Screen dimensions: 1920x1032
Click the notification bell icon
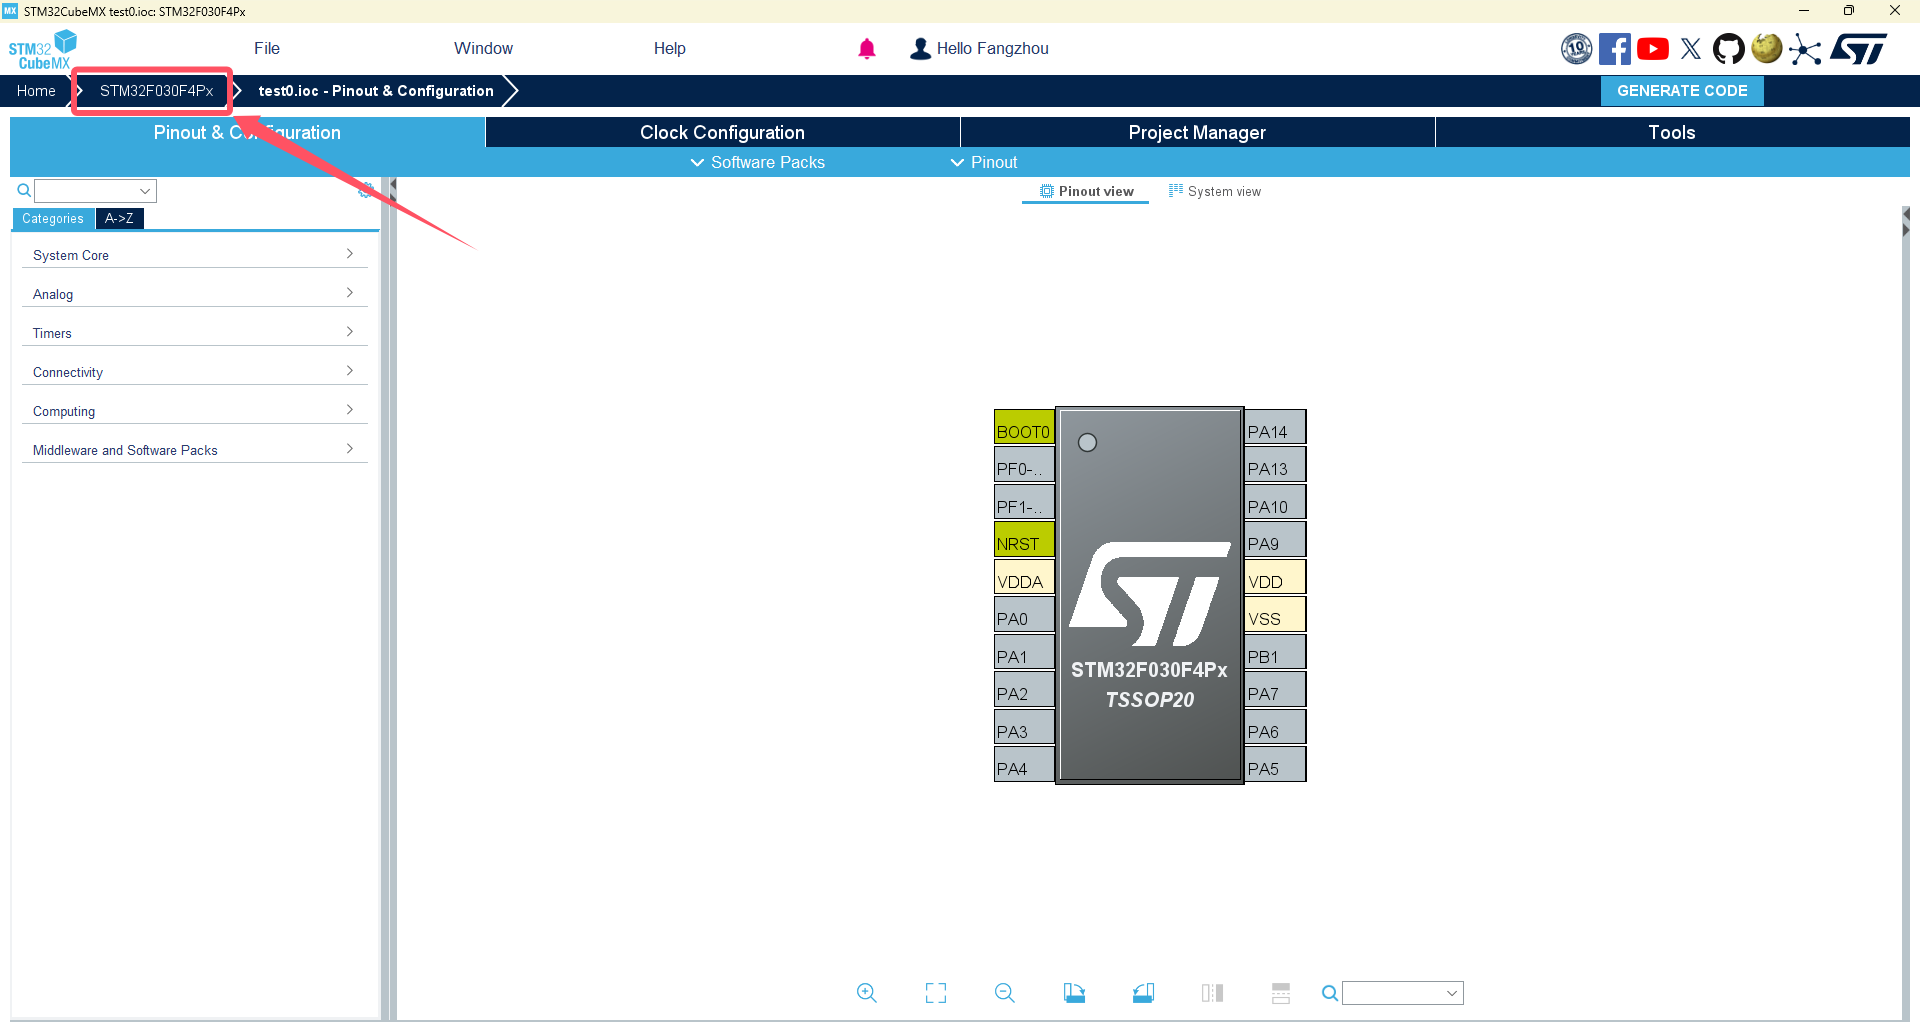[867, 49]
